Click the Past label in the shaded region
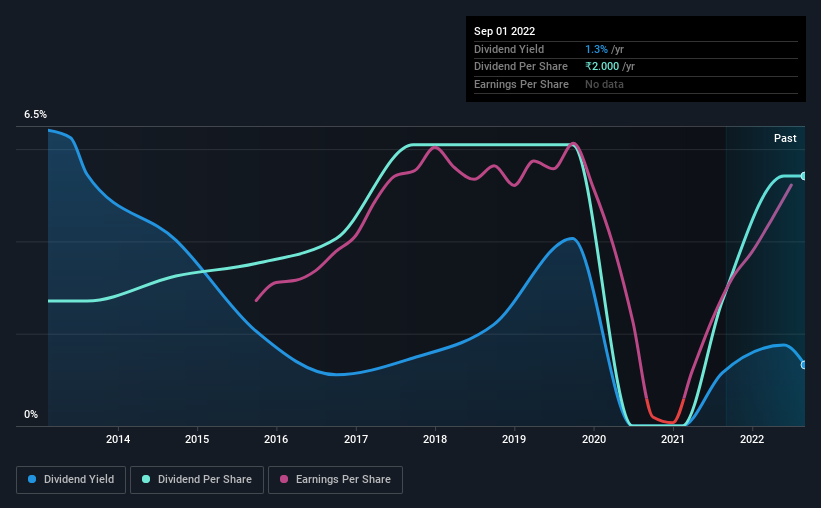The width and height of the screenshot is (821, 508). click(x=785, y=138)
